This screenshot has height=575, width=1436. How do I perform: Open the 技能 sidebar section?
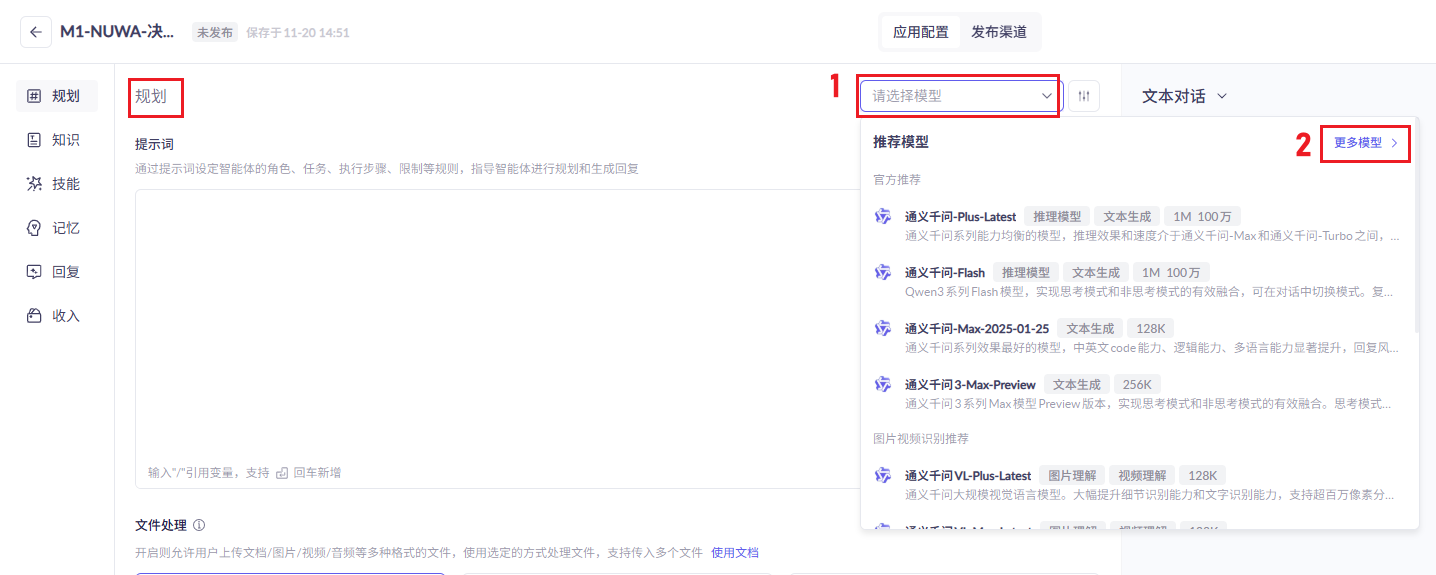coord(56,184)
